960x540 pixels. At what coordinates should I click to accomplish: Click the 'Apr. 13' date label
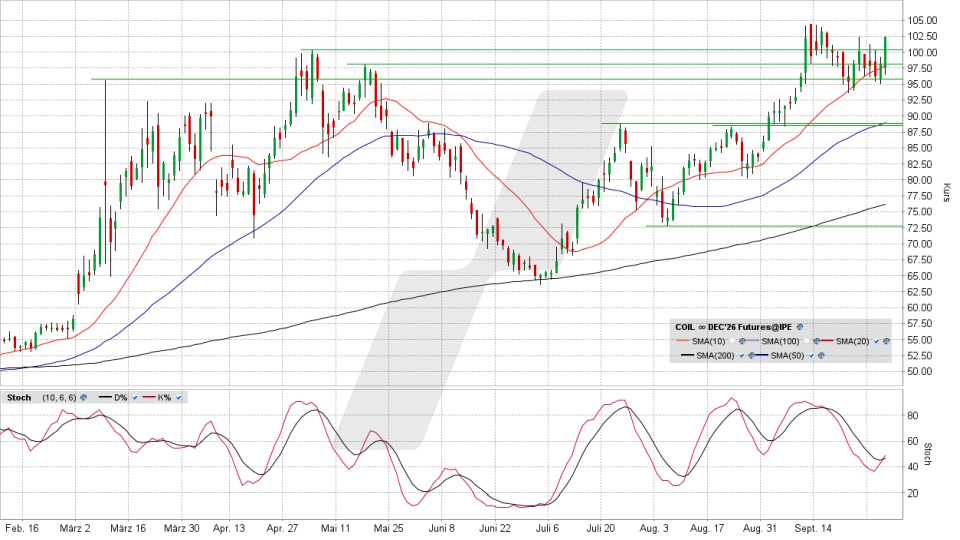[x=229, y=528]
